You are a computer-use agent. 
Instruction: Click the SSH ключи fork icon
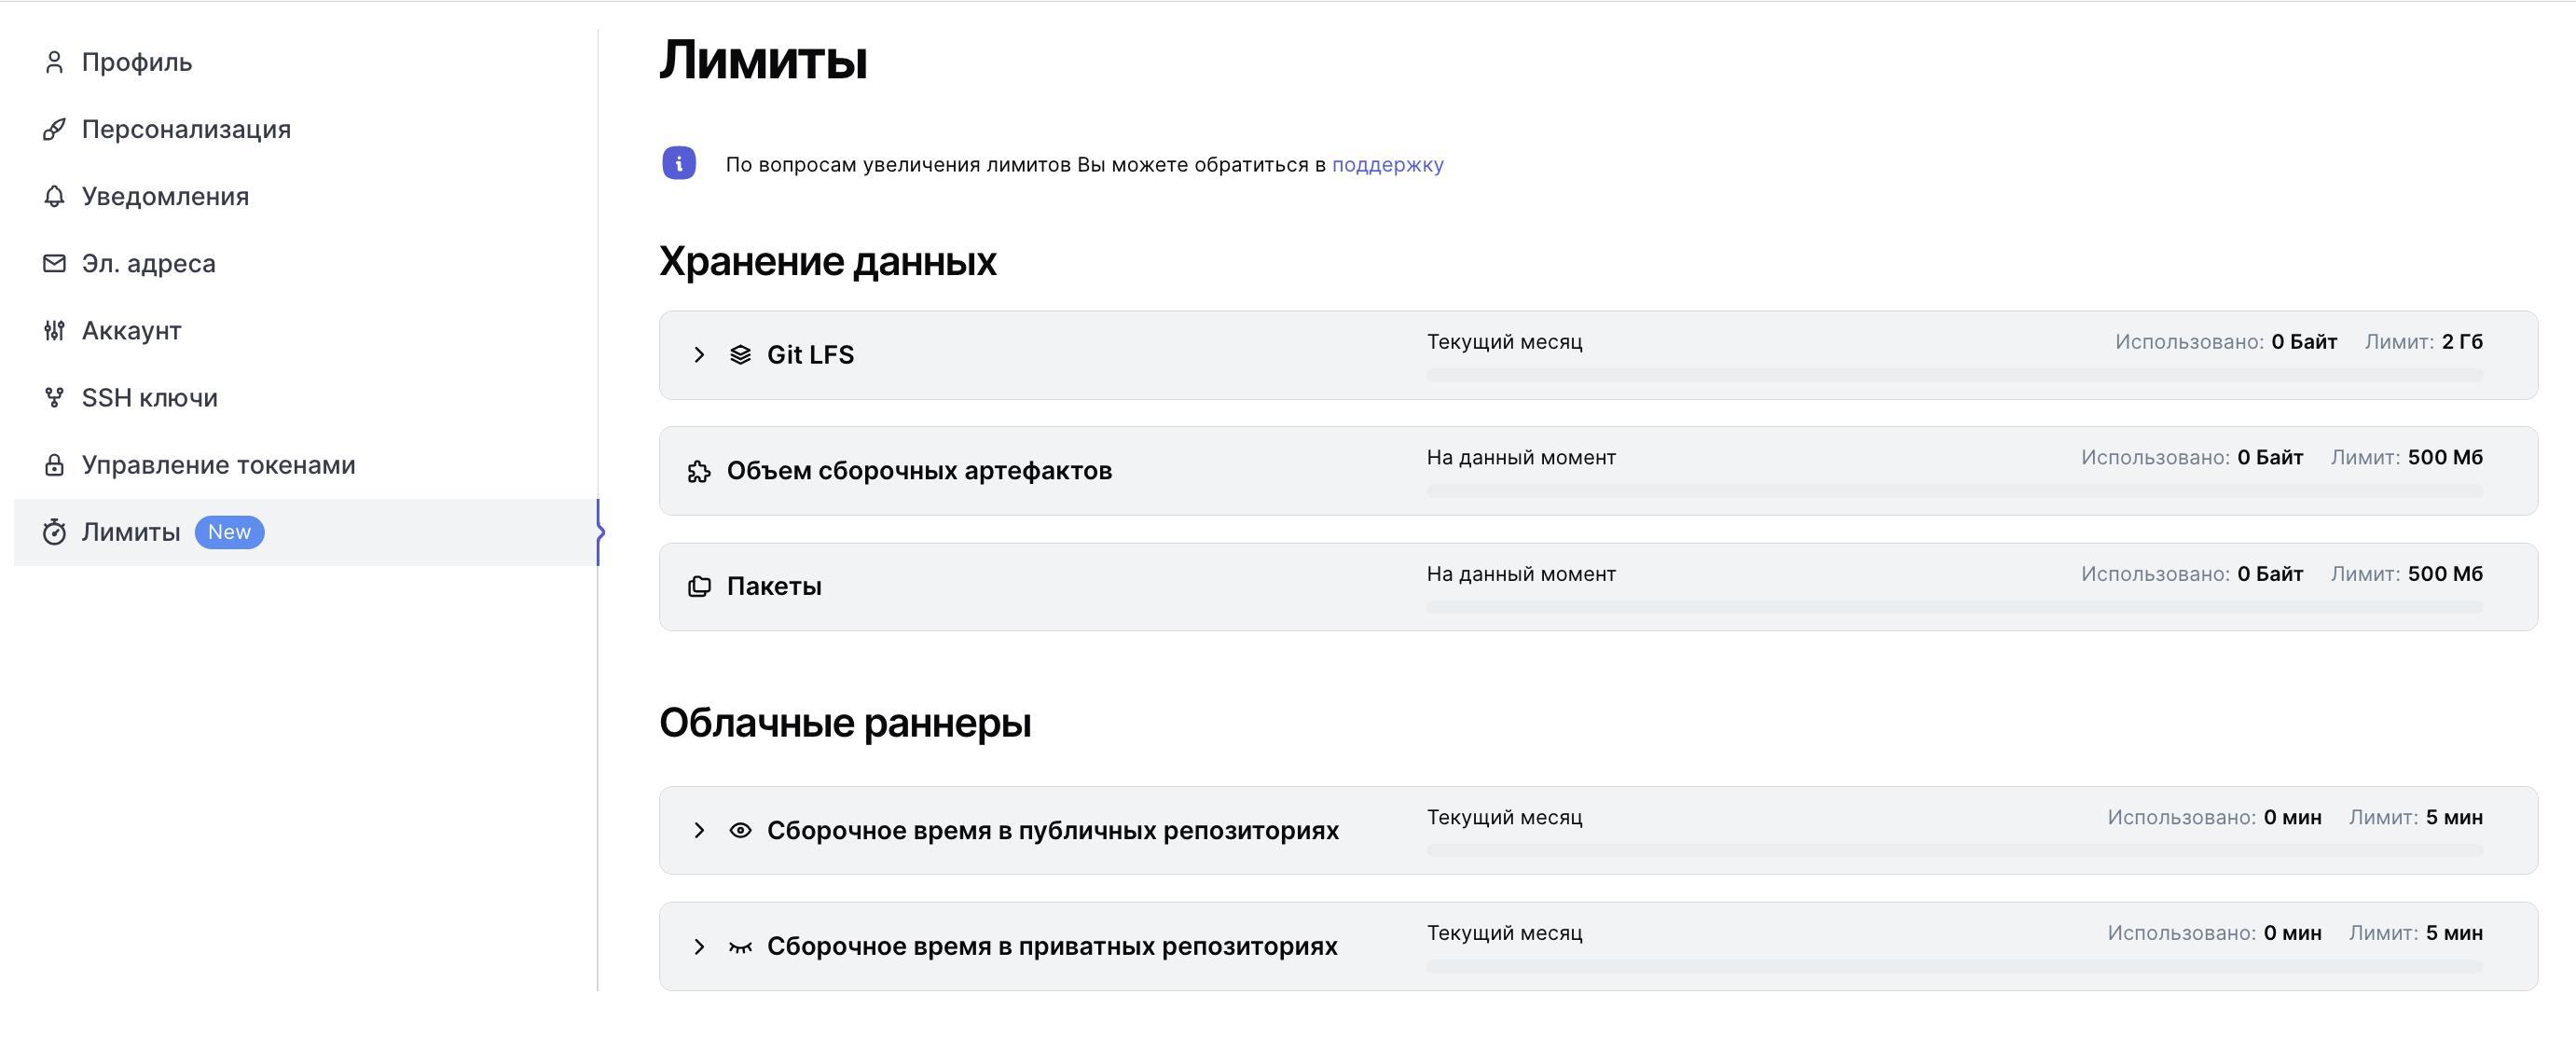[54, 398]
